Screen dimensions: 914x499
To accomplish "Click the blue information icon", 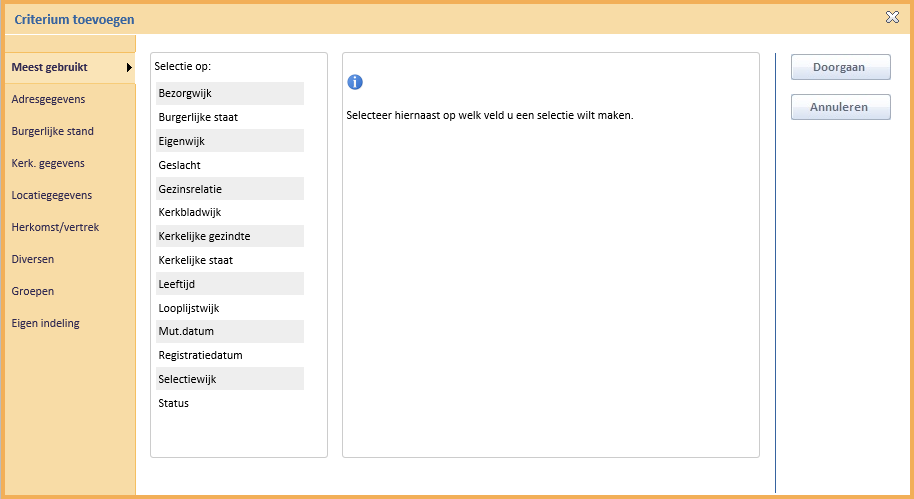I will 355,82.
